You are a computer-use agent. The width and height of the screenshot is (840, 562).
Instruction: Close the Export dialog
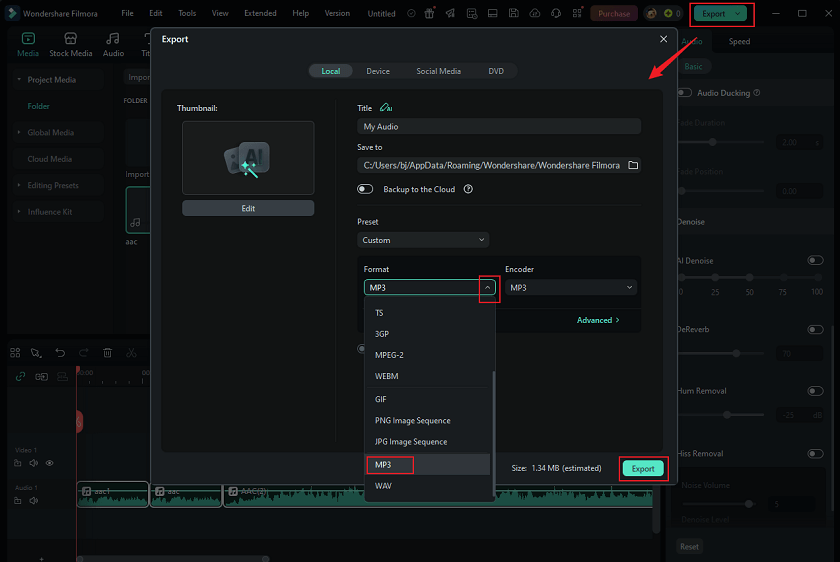point(663,39)
